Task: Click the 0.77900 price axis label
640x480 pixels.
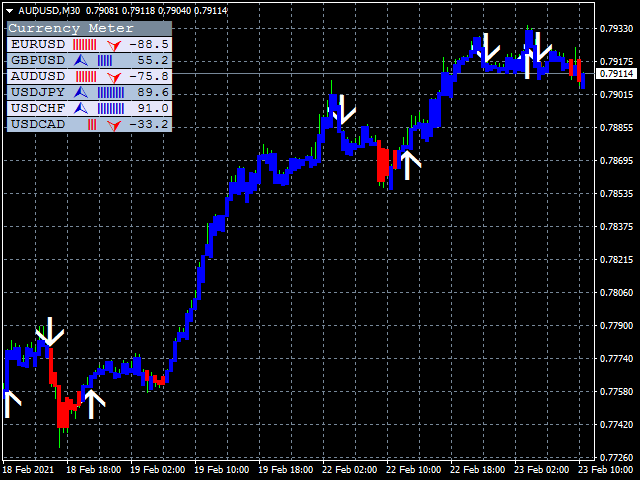Action: pyautogui.click(x=616, y=326)
